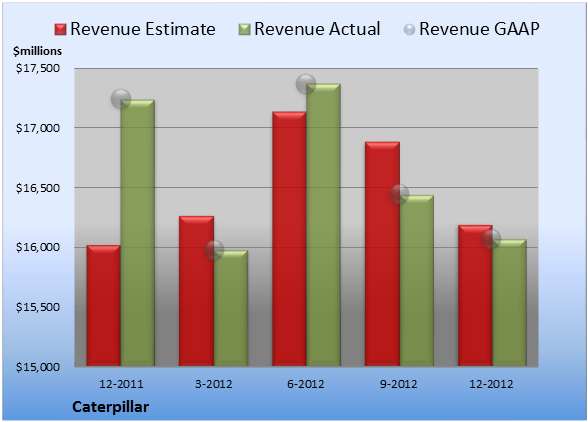Select the Revenue Estimate legend label

pos(143,29)
